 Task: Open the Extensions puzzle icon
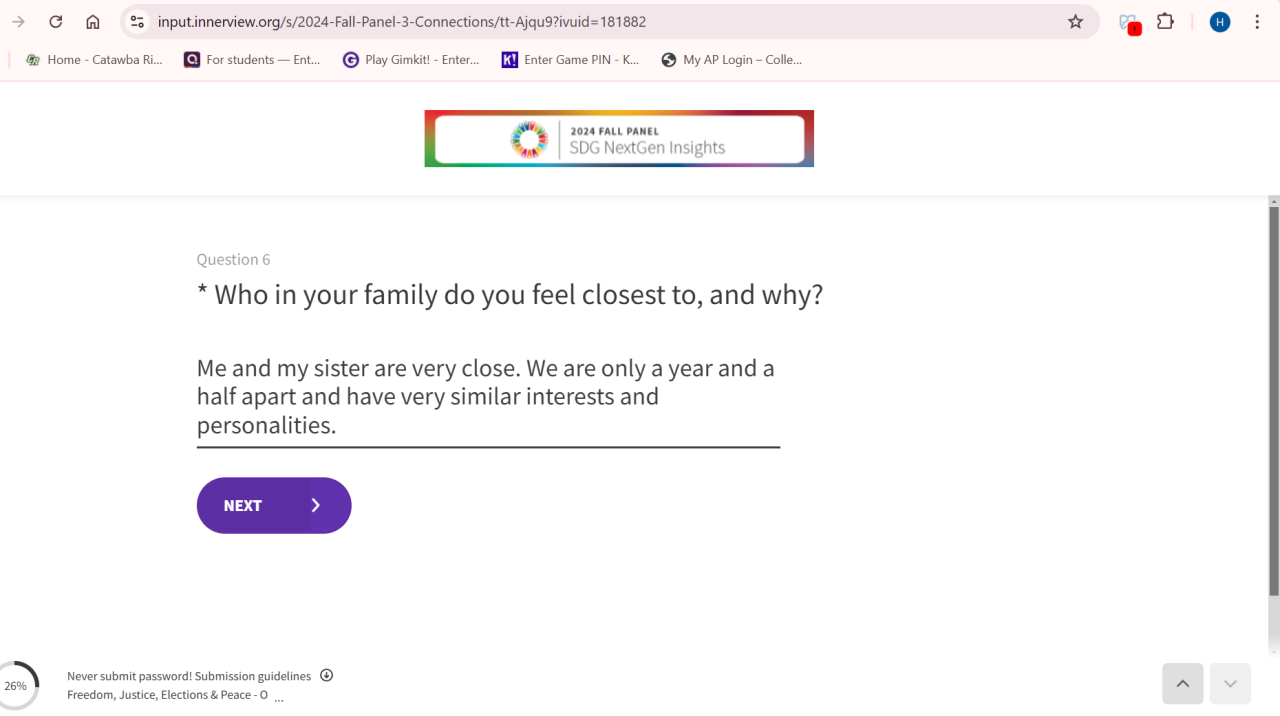pos(1165,21)
